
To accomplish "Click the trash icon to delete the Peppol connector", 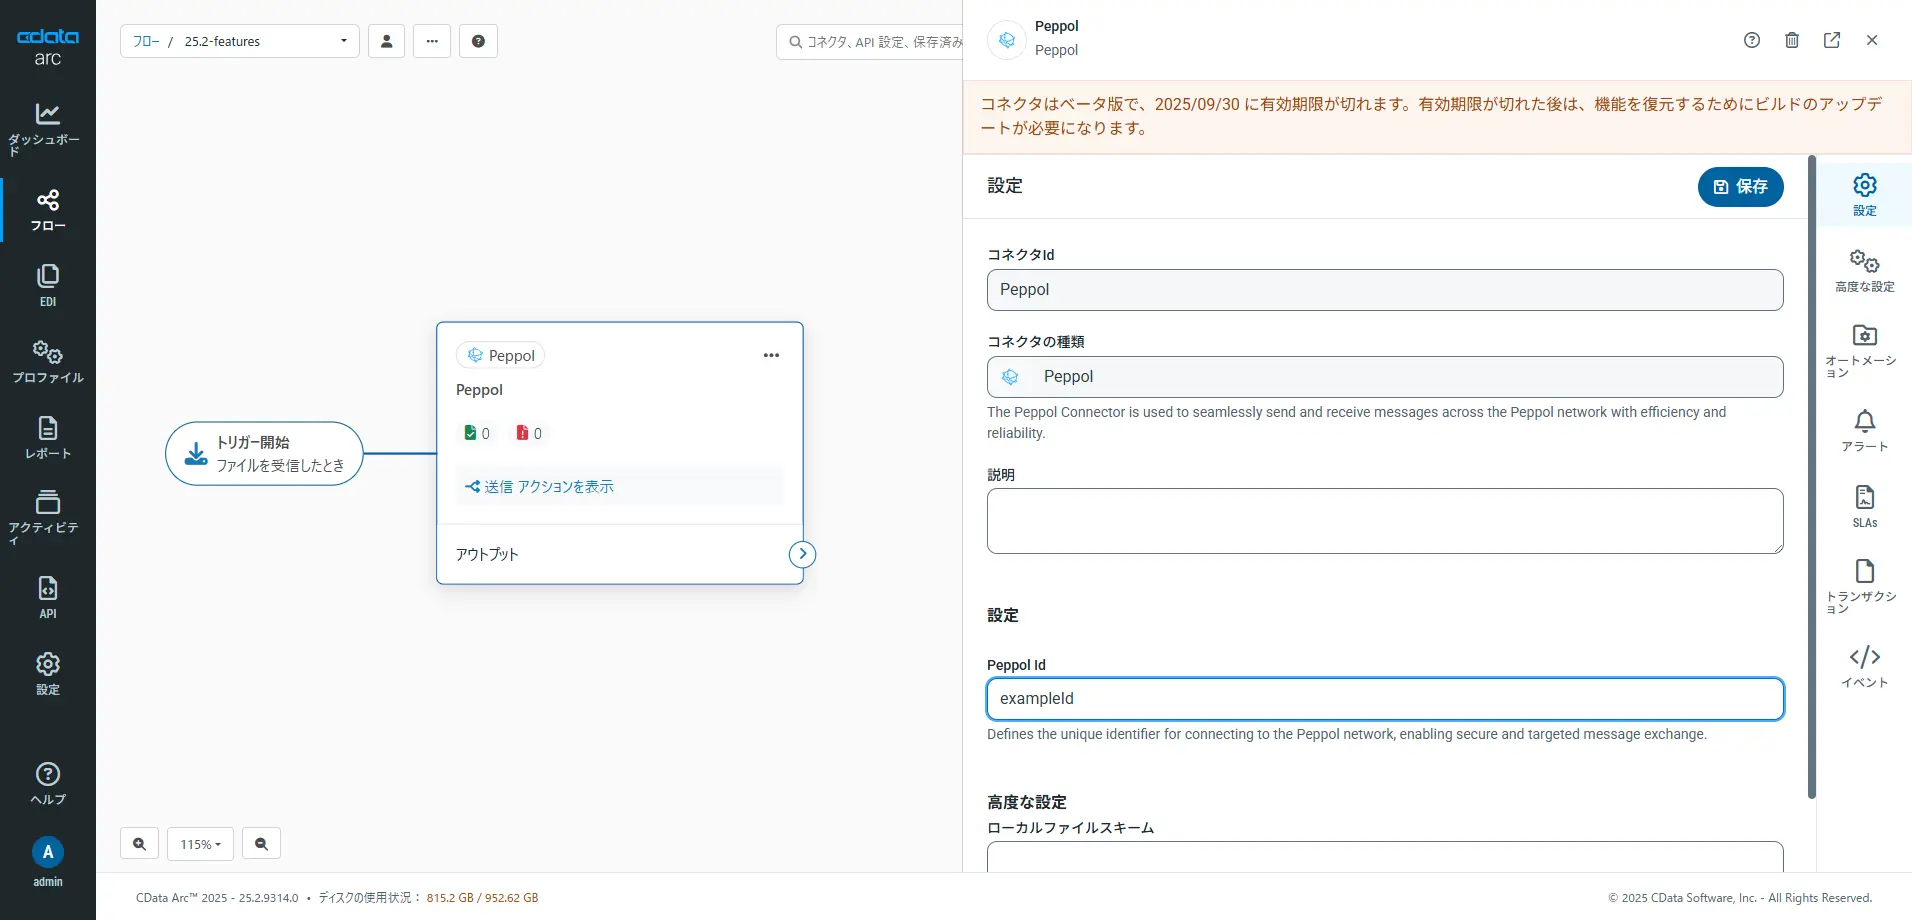I will pos(1792,40).
